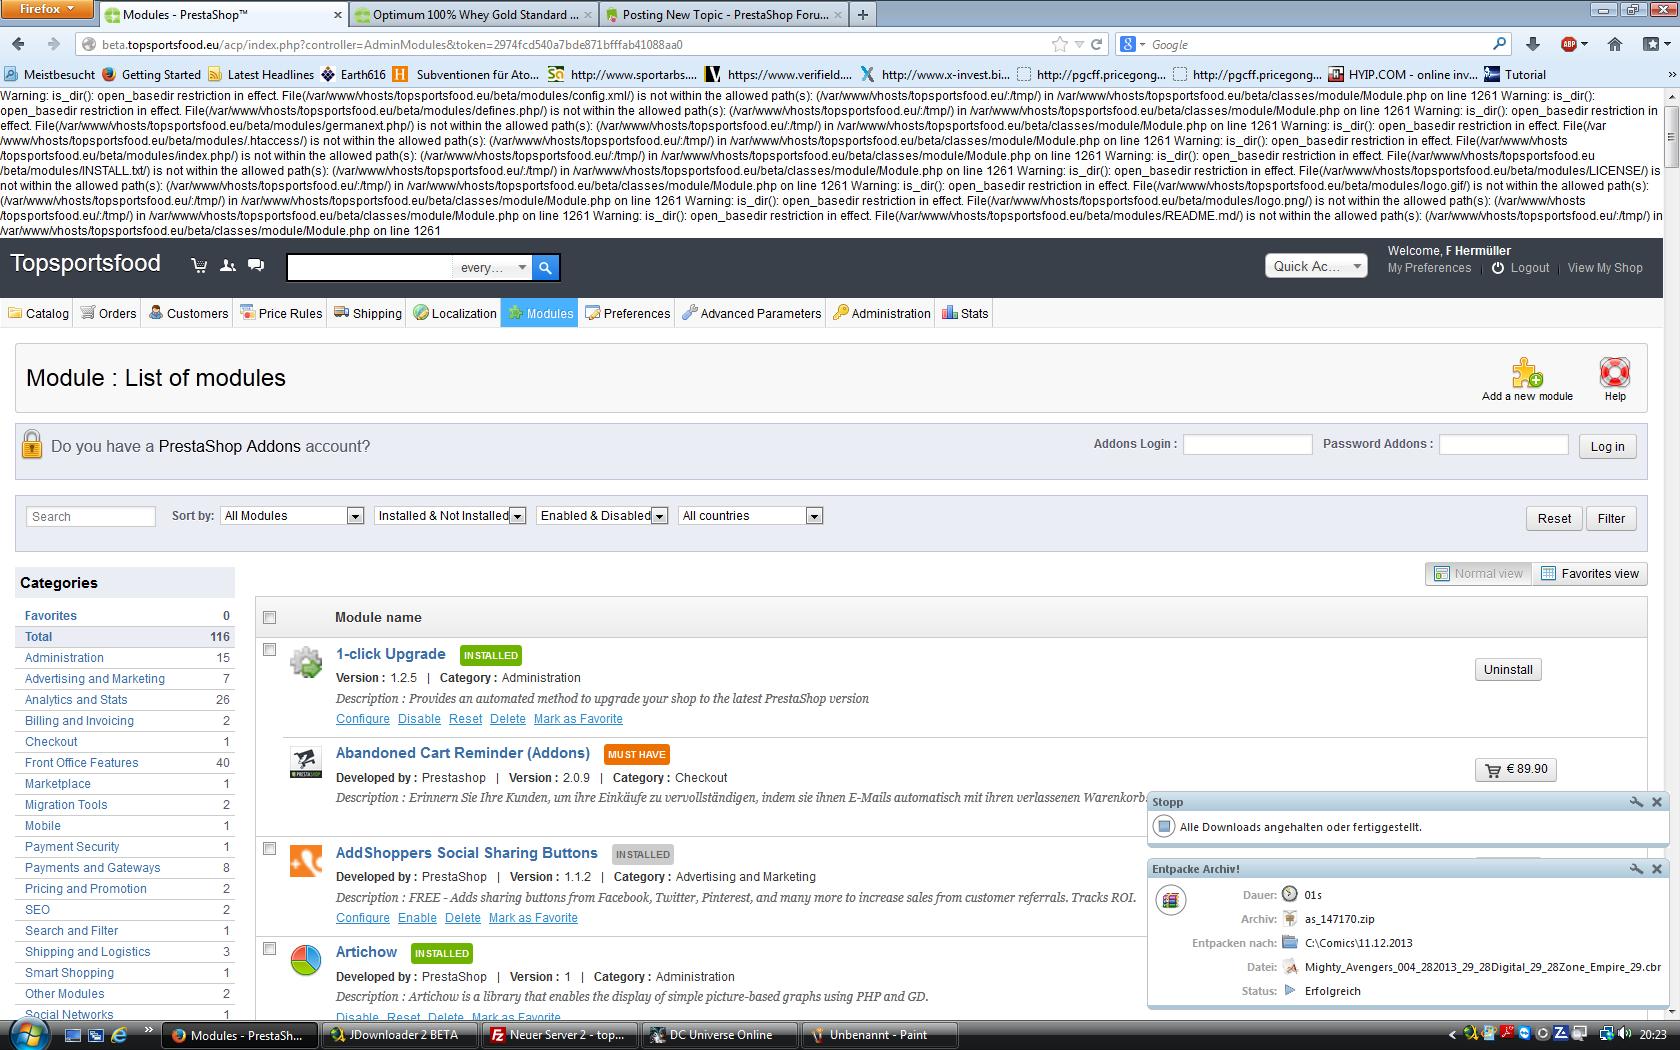The width and height of the screenshot is (1680, 1050).
Task: Click the 1-click Upgrade module icon
Action: click(x=306, y=662)
